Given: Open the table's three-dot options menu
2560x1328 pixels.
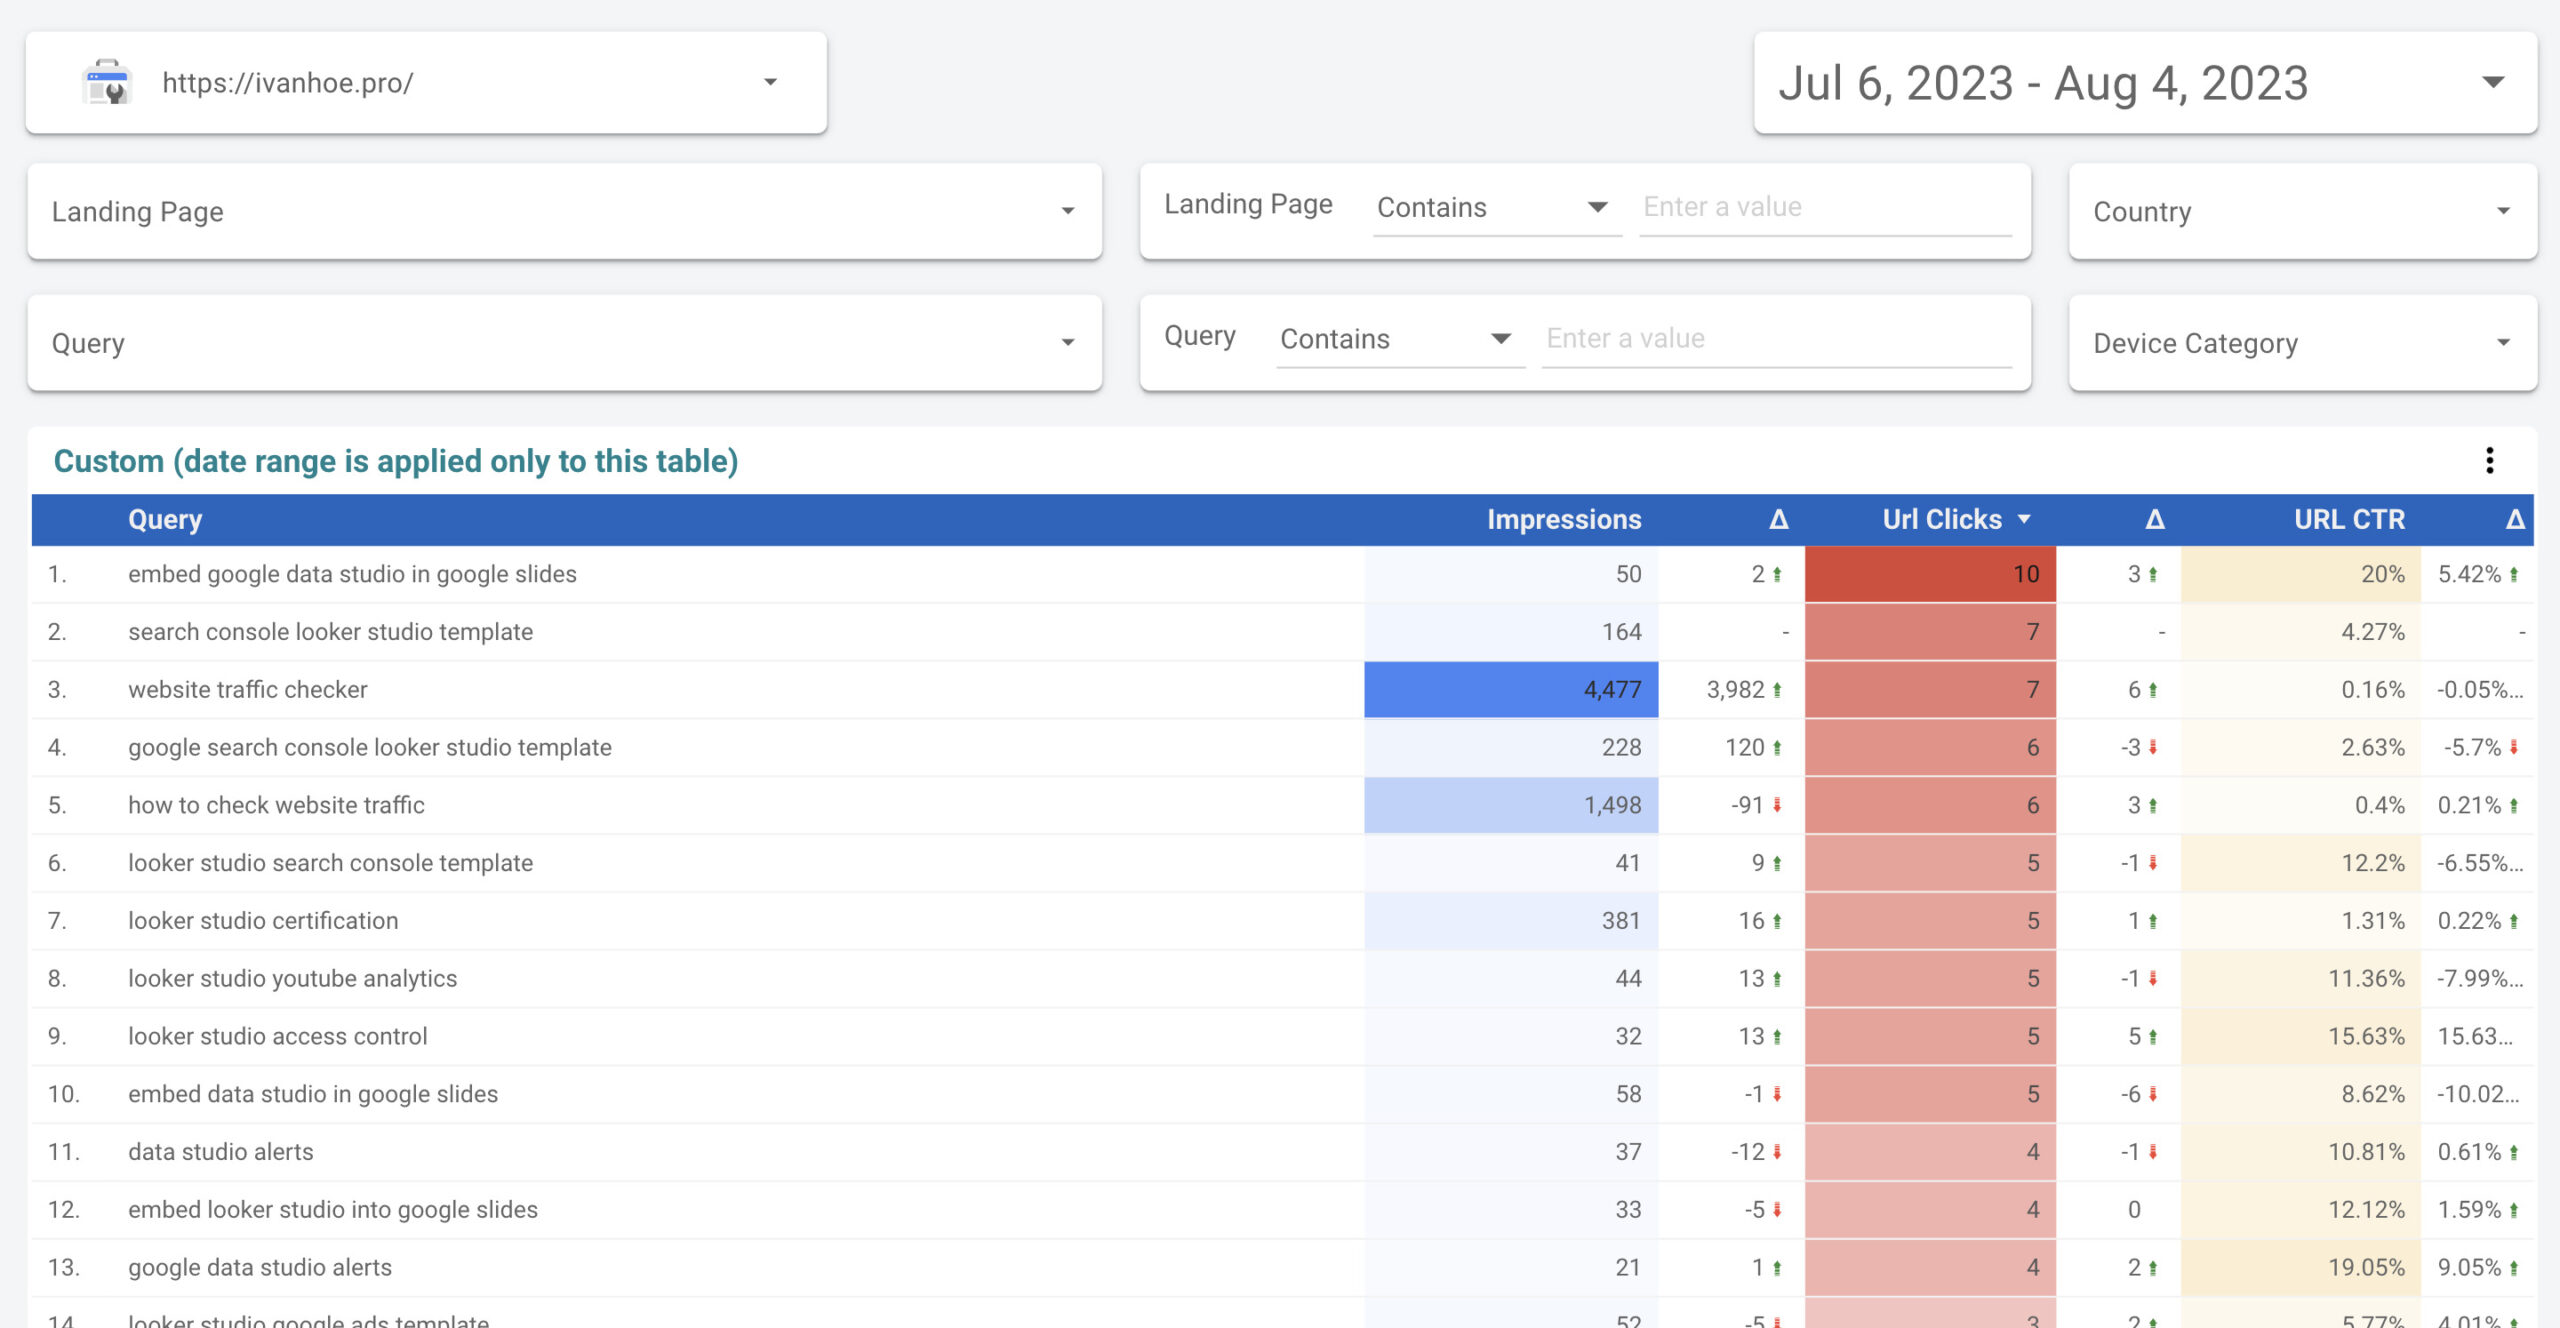Looking at the screenshot, I should tap(2489, 460).
